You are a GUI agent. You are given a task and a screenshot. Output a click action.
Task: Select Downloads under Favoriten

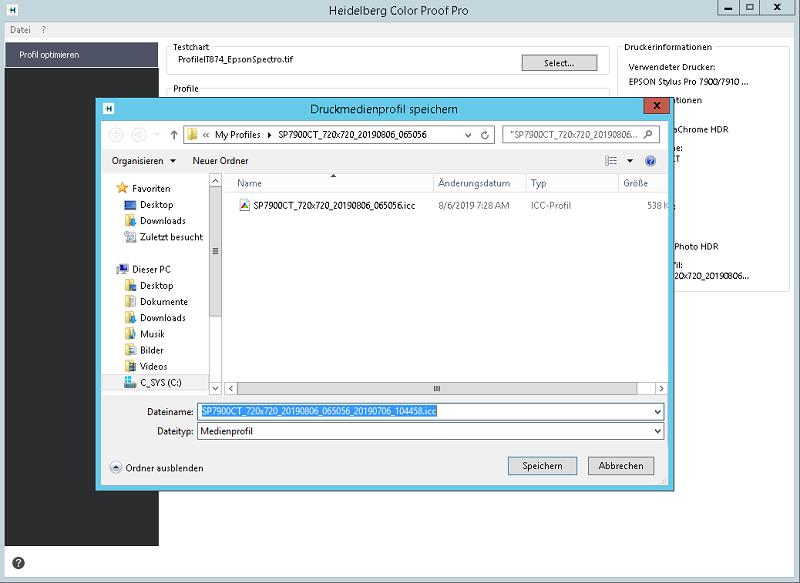(163, 221)
